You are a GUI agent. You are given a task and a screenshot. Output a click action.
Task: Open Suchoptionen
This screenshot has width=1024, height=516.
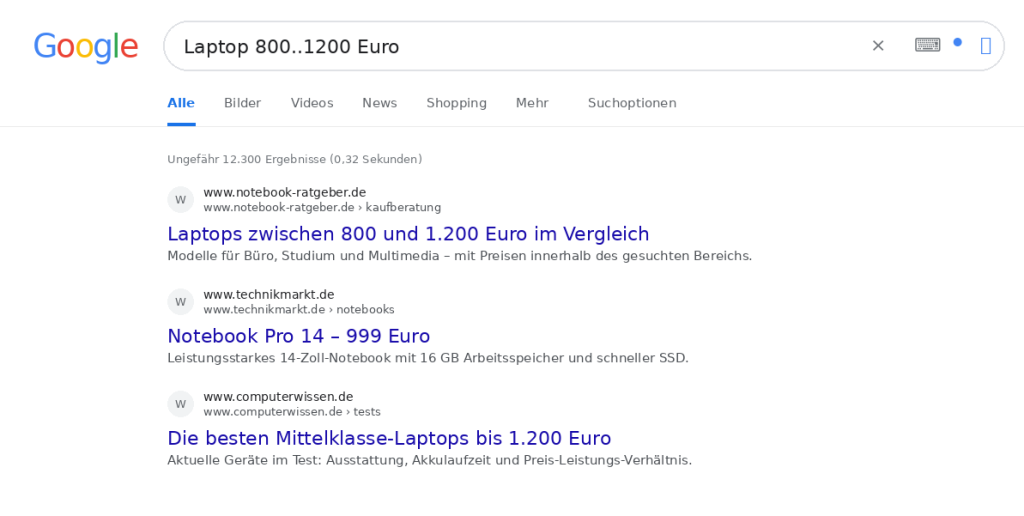point(632,103)
